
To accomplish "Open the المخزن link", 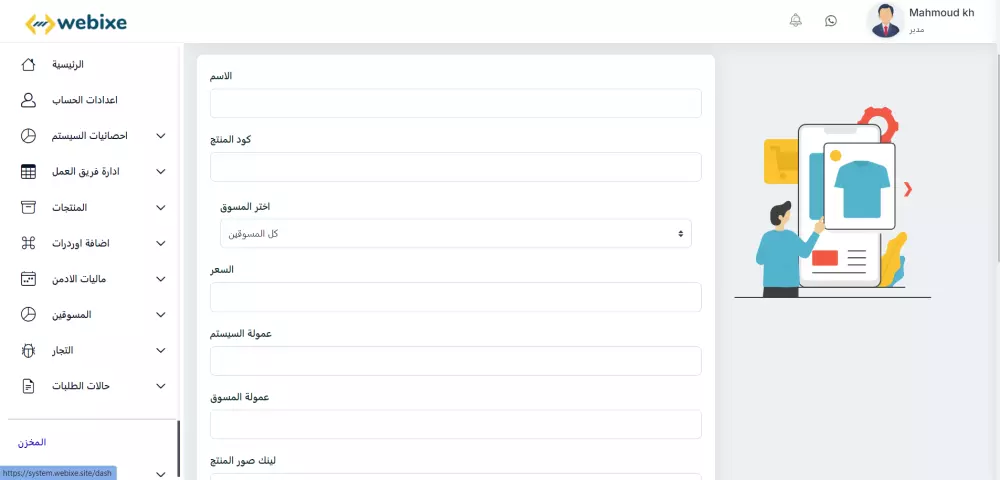I will pyautogui.click(x=32, y=442).
